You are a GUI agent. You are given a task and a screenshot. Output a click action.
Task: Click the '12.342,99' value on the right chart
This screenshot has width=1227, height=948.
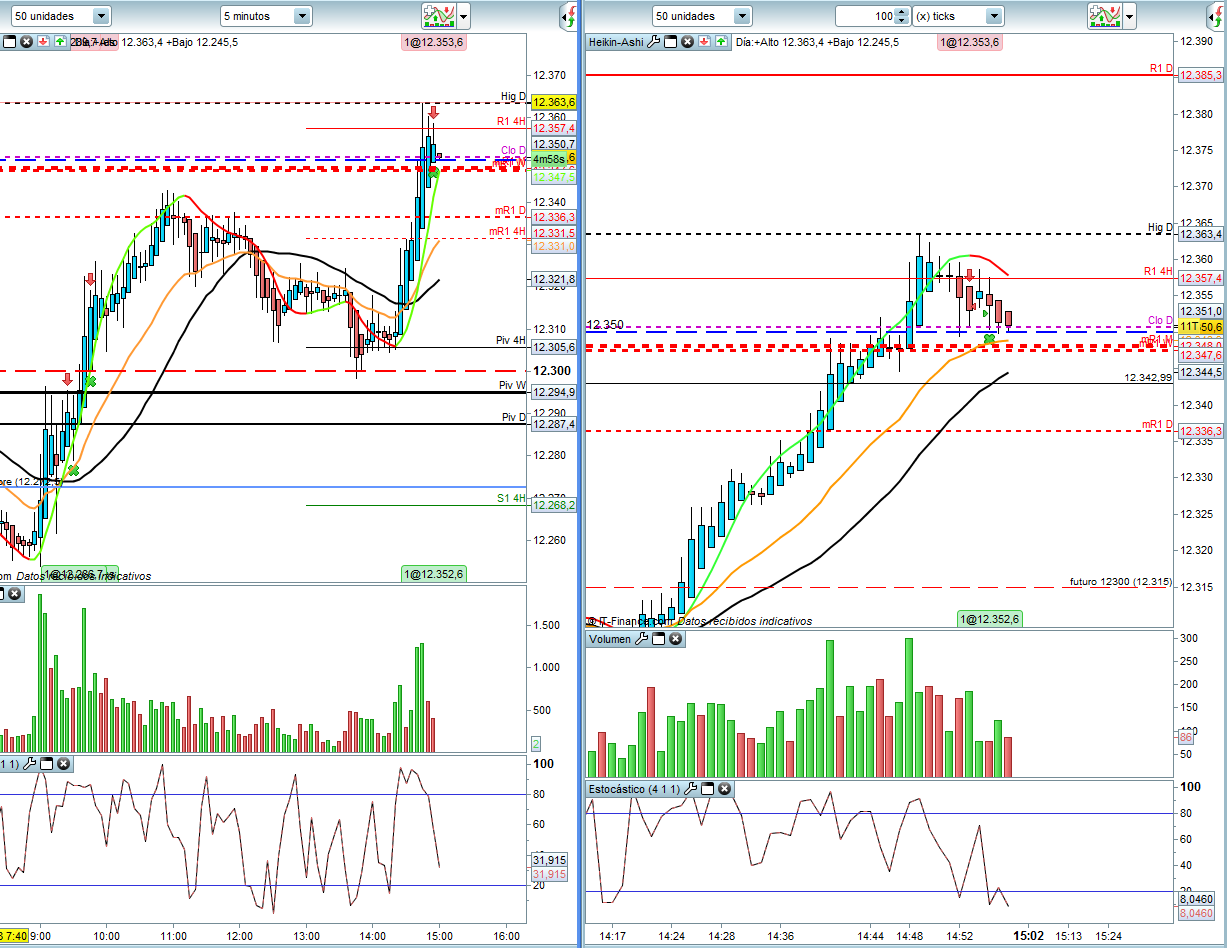tap(1148, 378)
